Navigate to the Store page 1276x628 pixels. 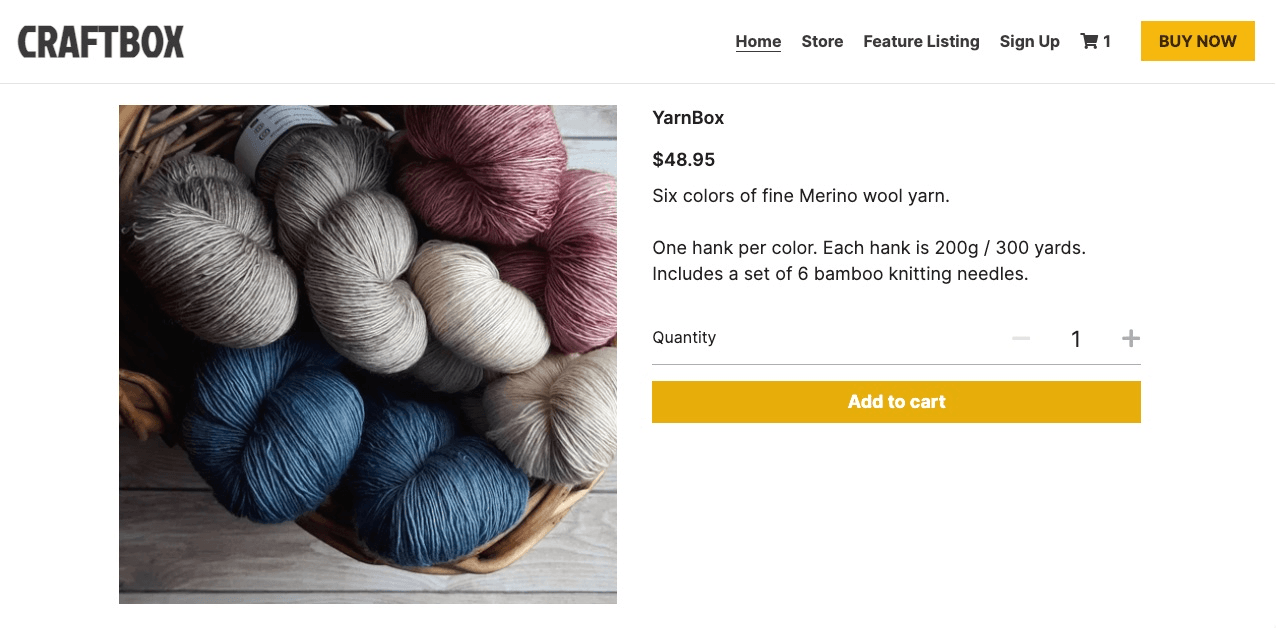[x=822, y=41]
